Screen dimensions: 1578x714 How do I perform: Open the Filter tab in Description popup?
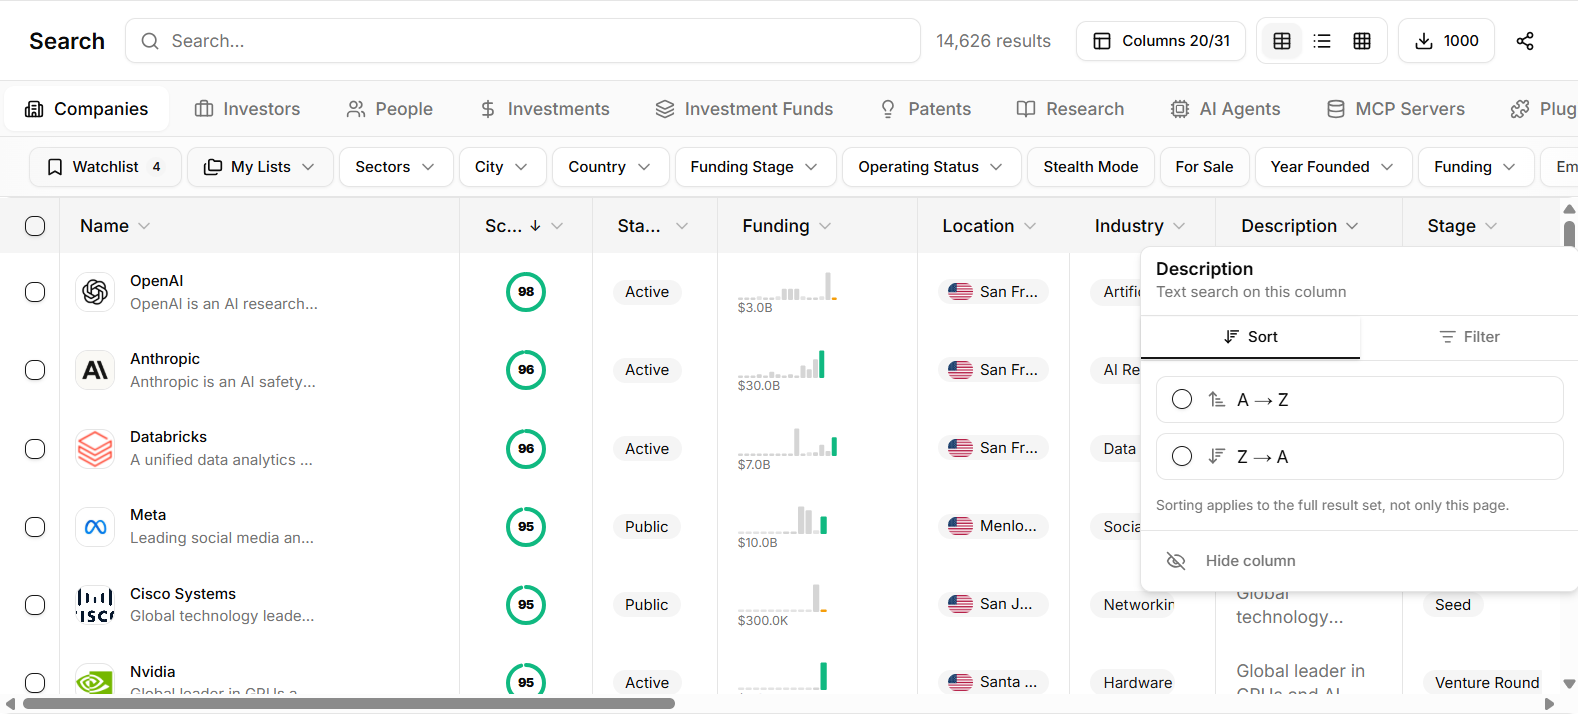(x=1469, y=337)
